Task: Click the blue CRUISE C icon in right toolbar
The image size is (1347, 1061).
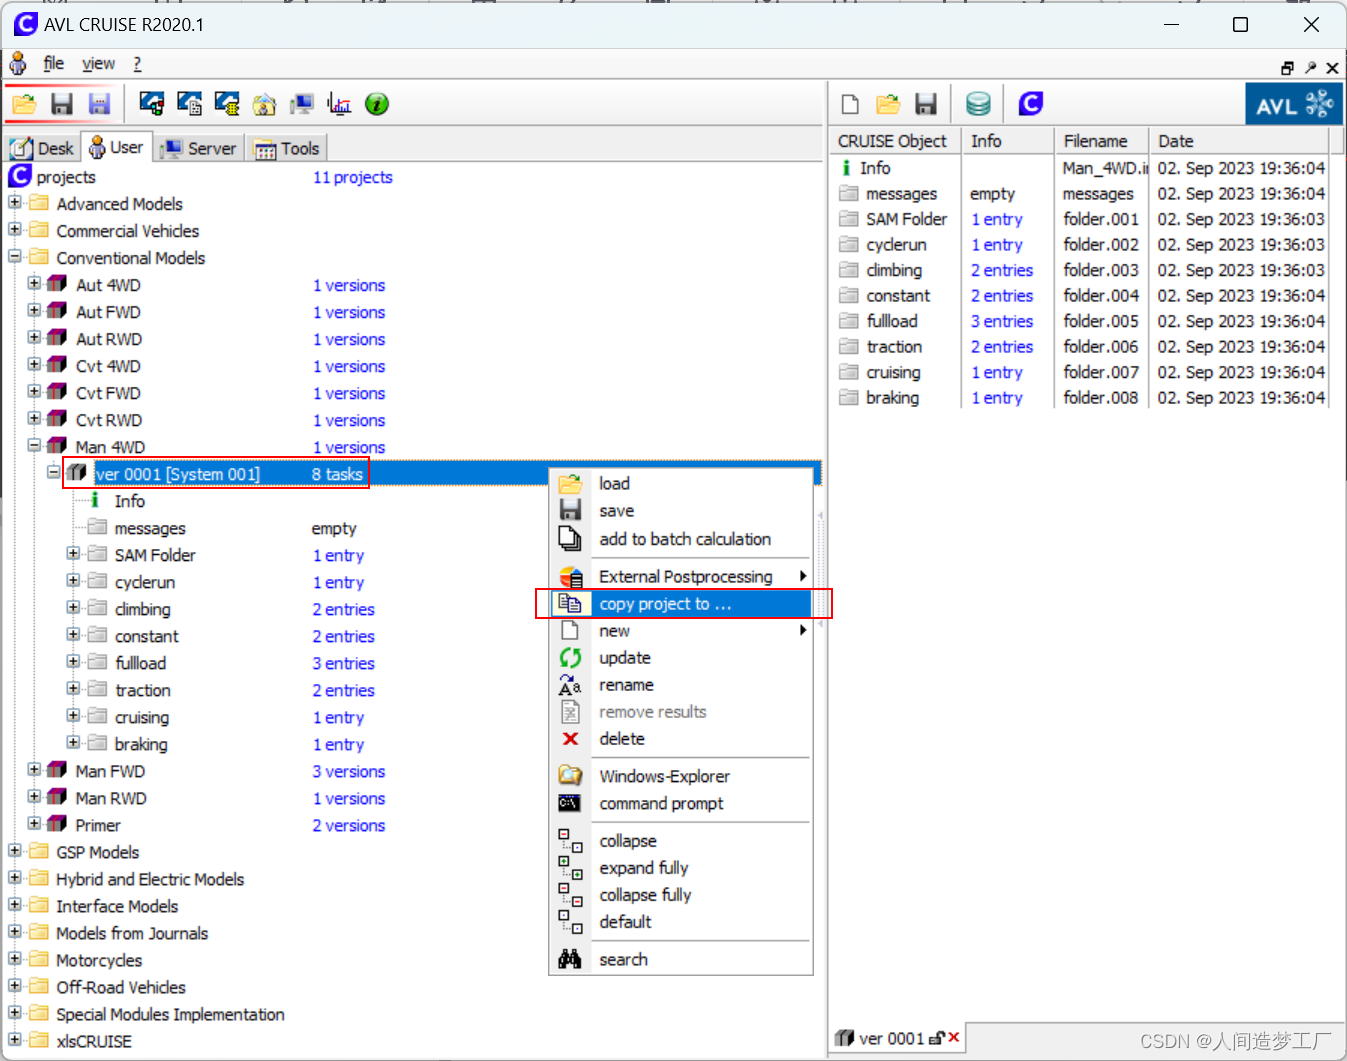Action: click(1031, 104)
